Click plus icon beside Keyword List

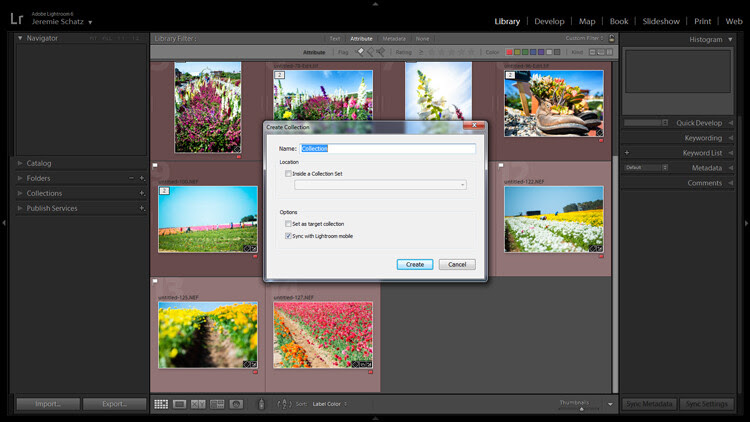coord(627,153)
